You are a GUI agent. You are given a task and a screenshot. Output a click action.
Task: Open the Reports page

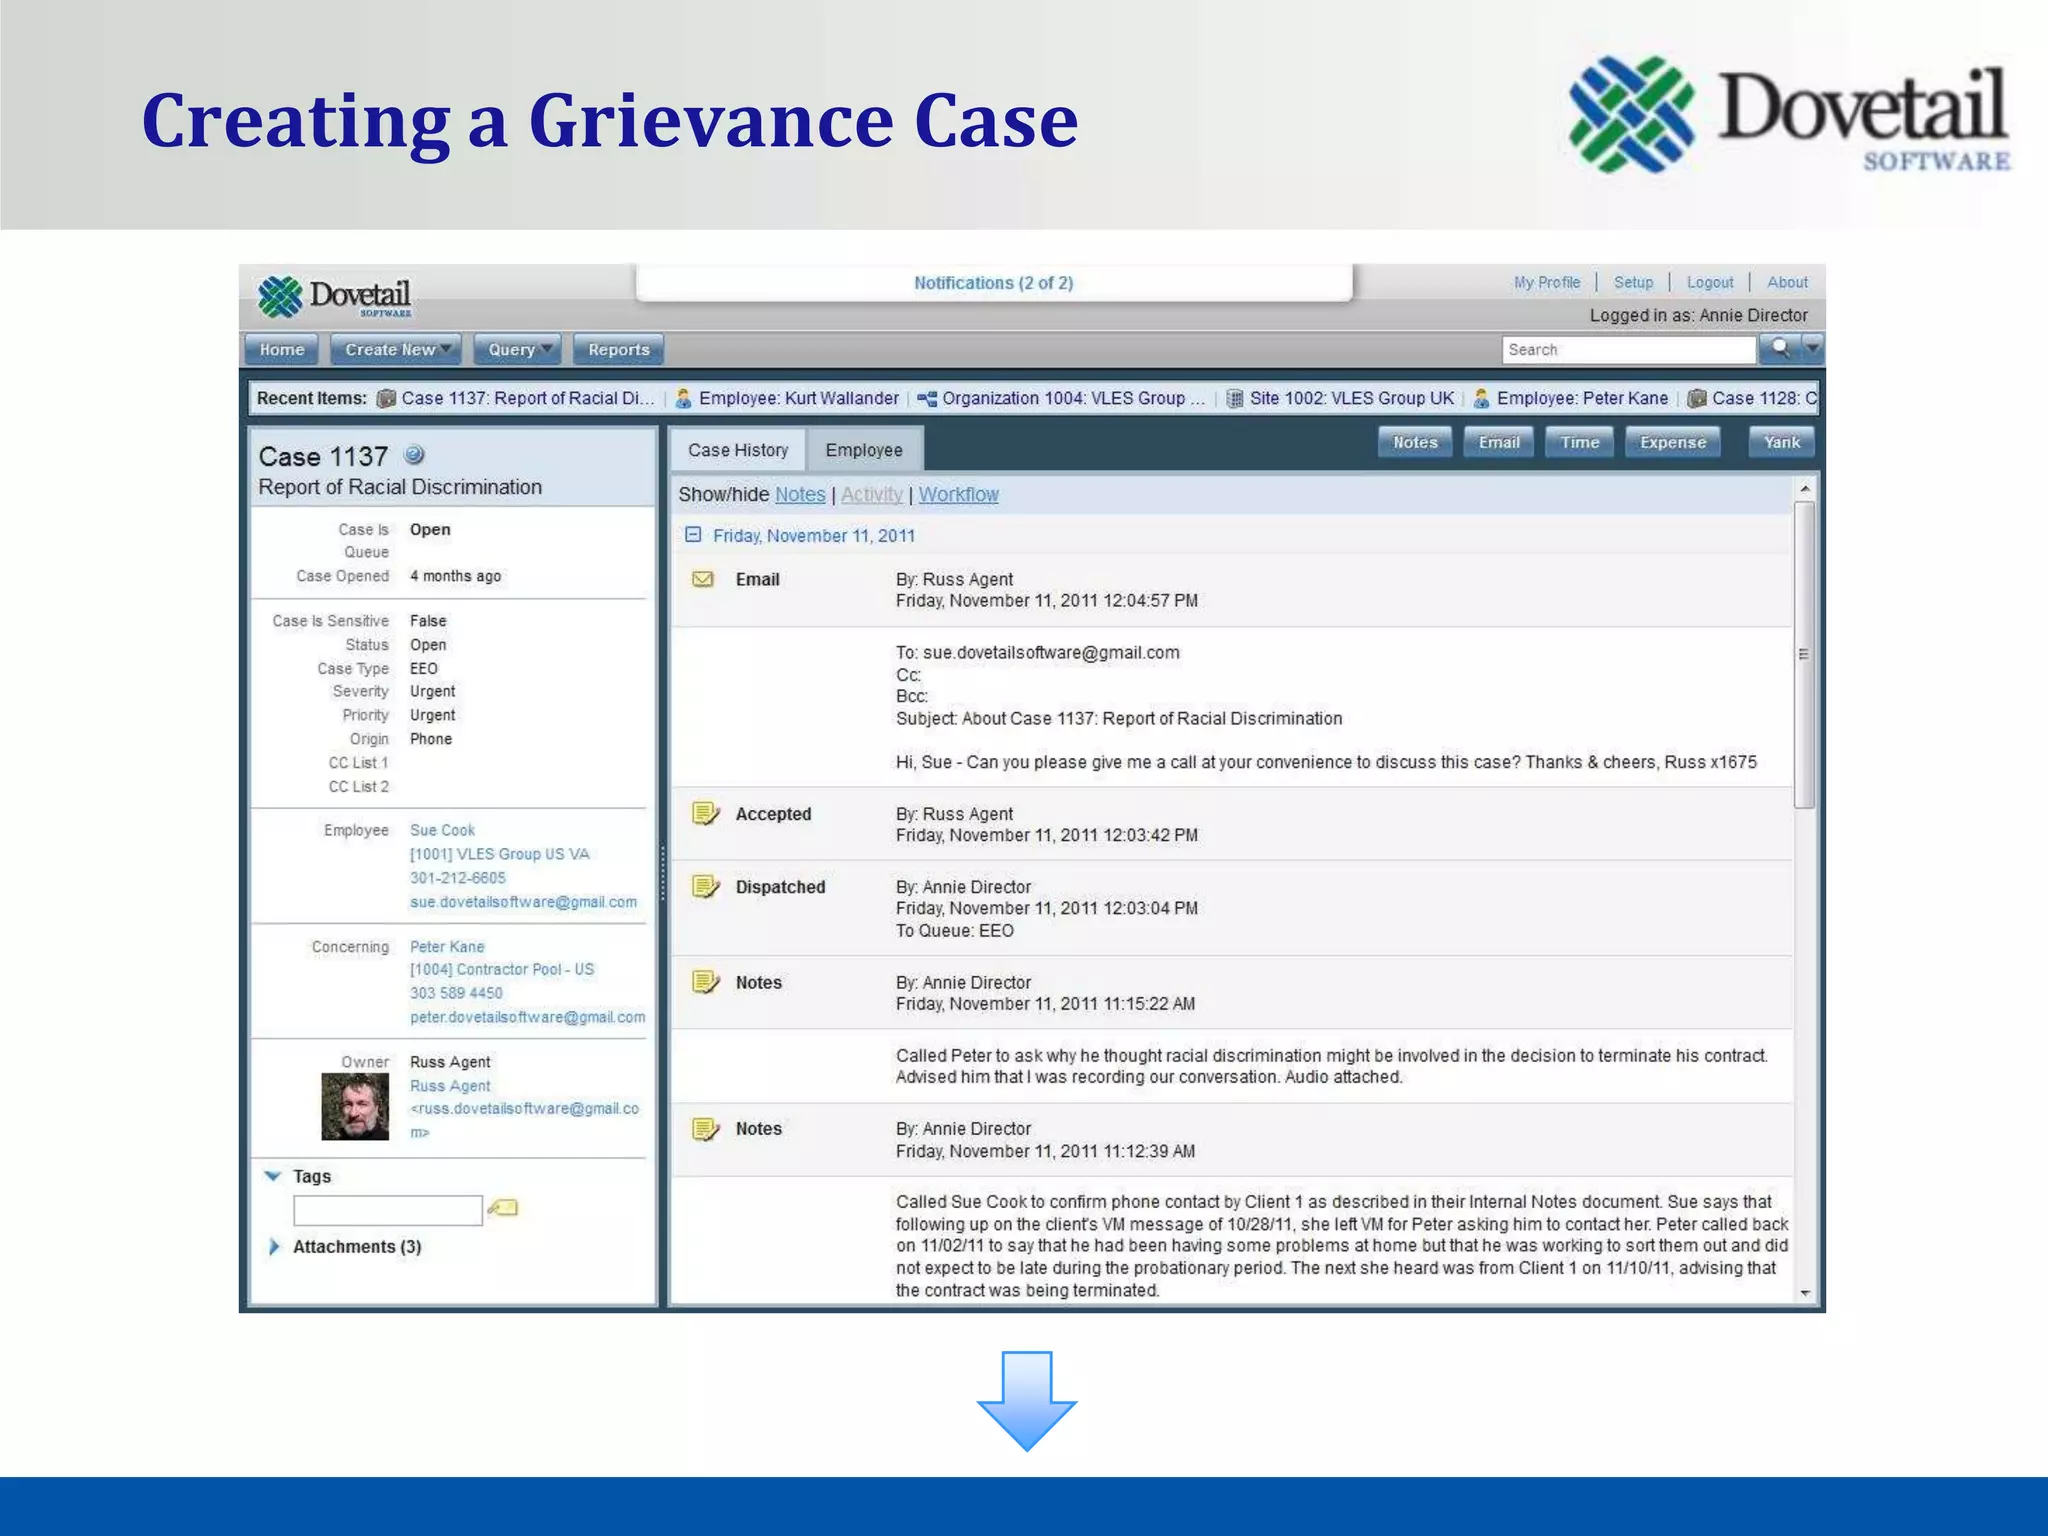tap(619, 349)
